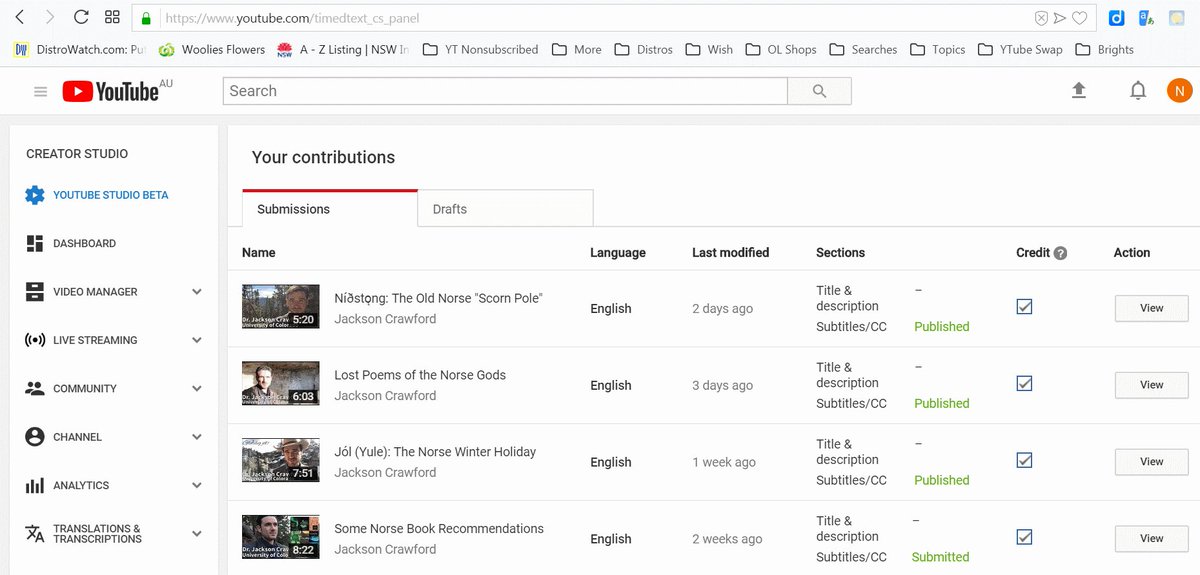
Task: Open the Wish bookmark folder
Action: coord(710,49)
